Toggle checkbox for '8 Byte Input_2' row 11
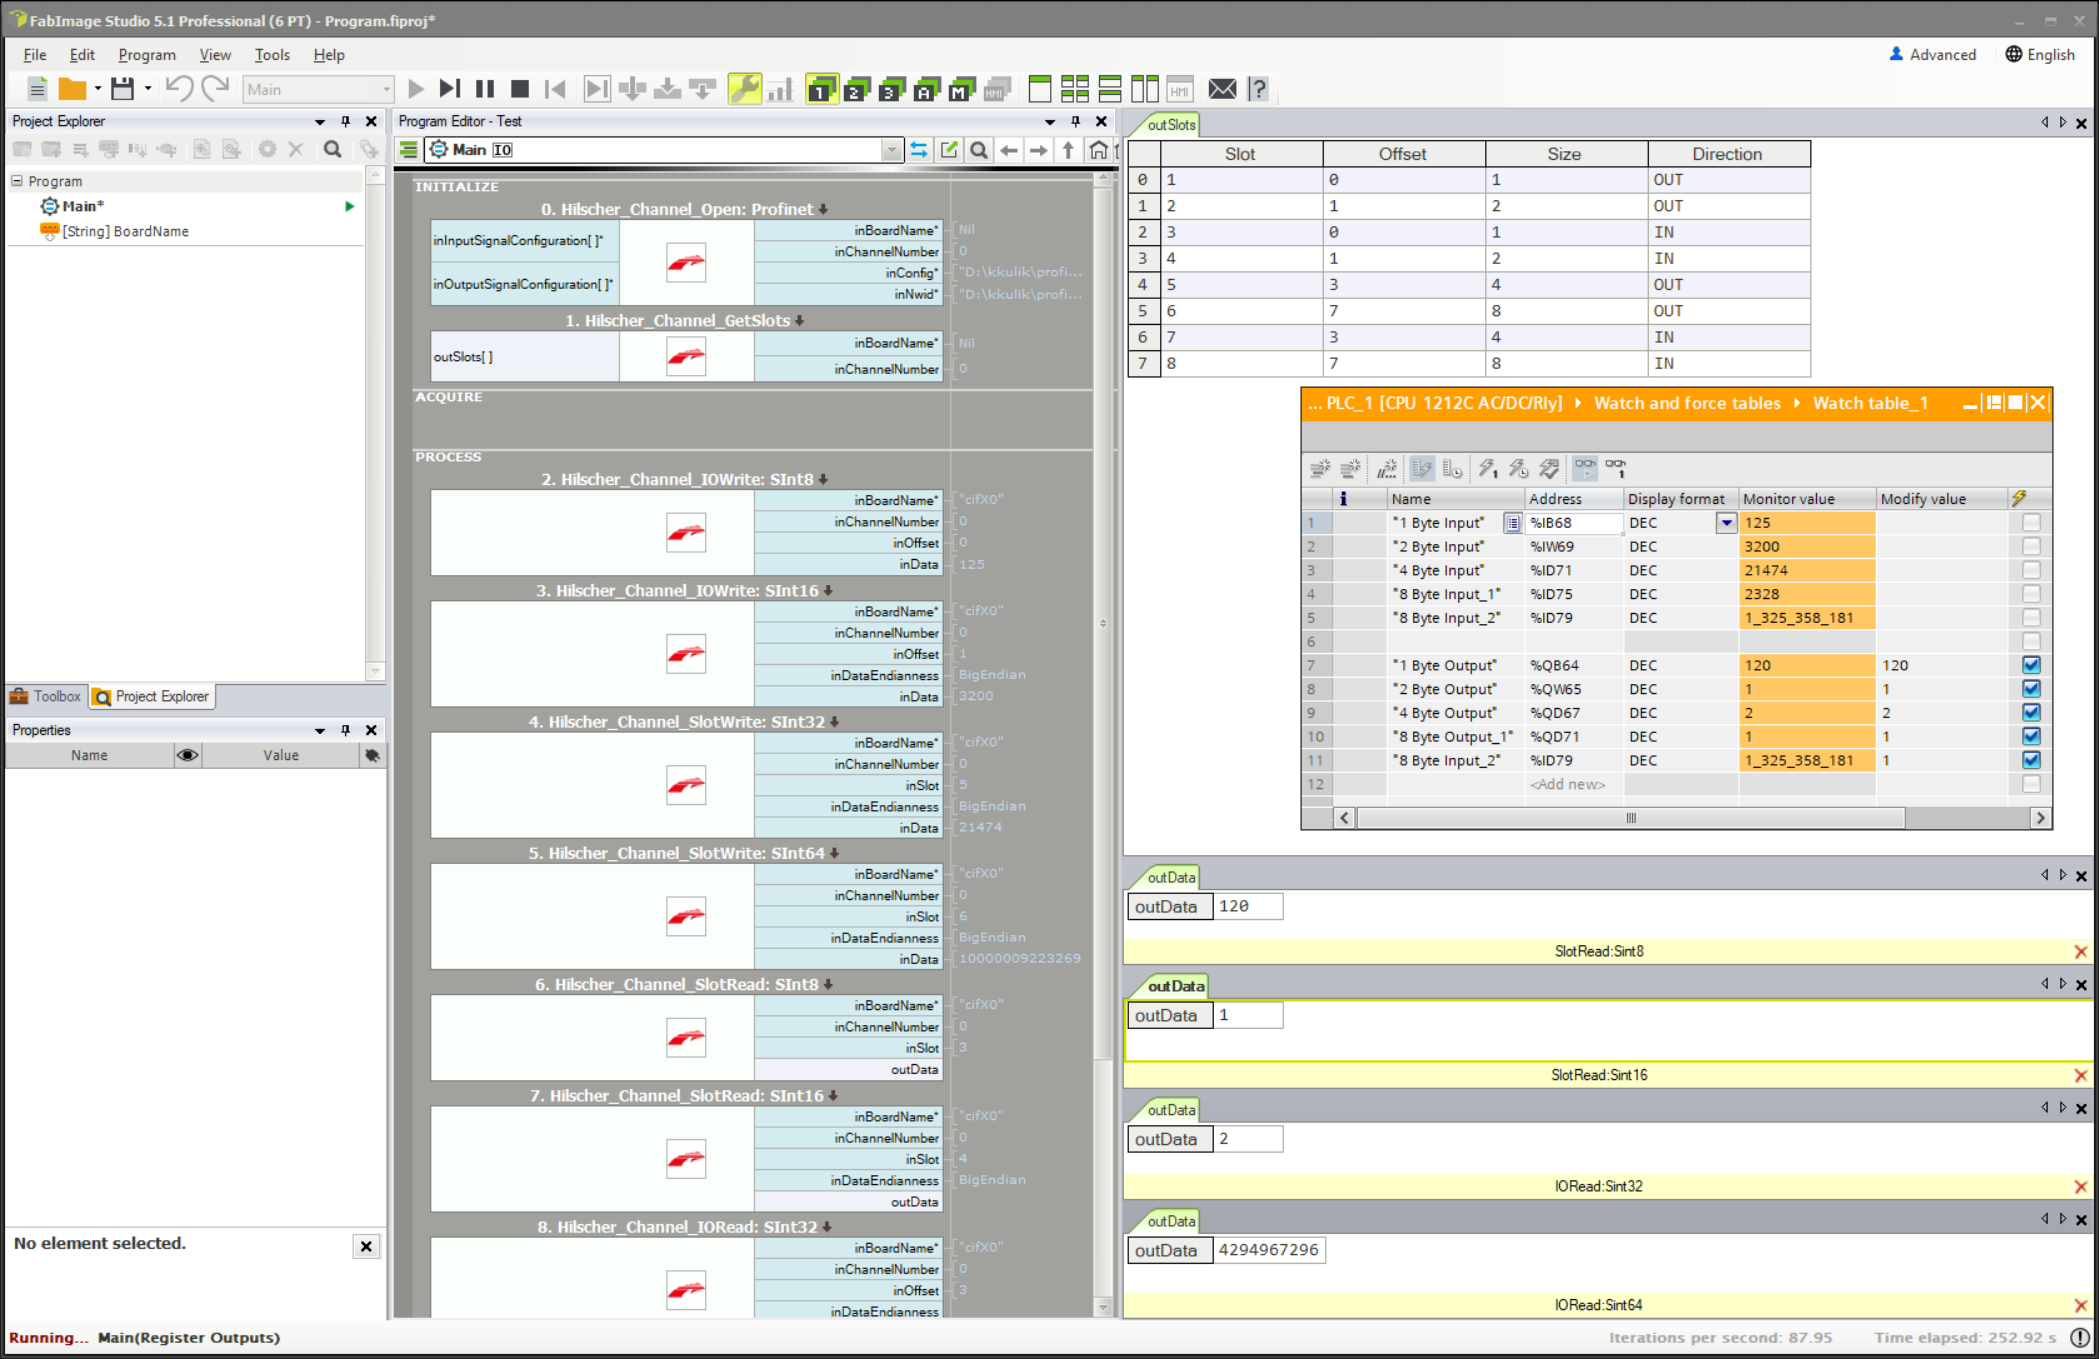2099x1359 pixels. 2031,760
